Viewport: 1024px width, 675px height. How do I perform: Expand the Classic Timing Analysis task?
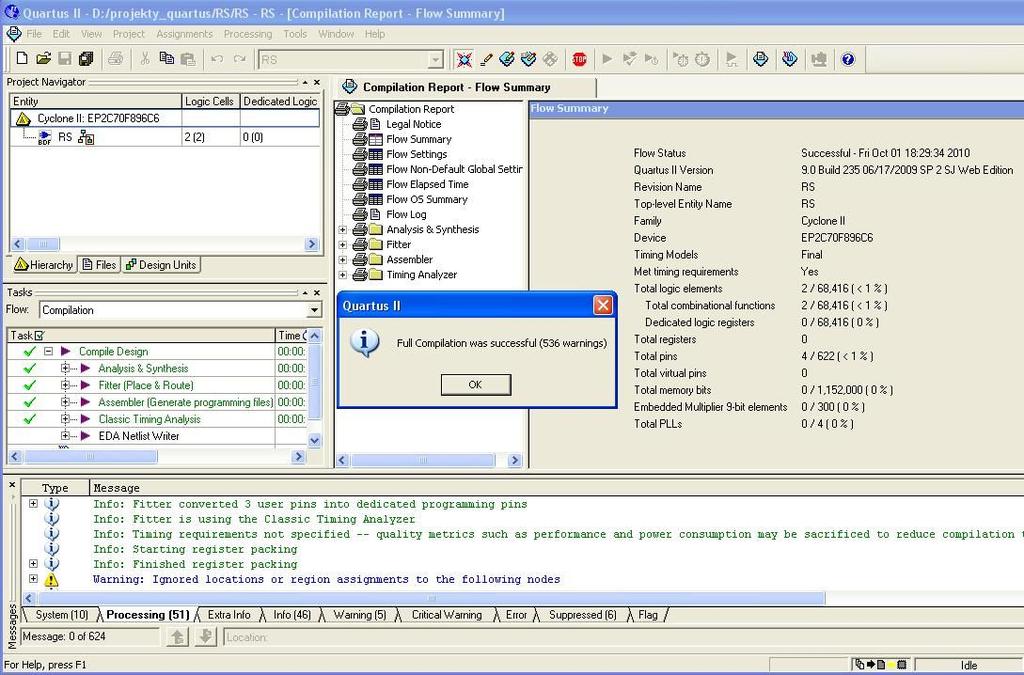65,418
